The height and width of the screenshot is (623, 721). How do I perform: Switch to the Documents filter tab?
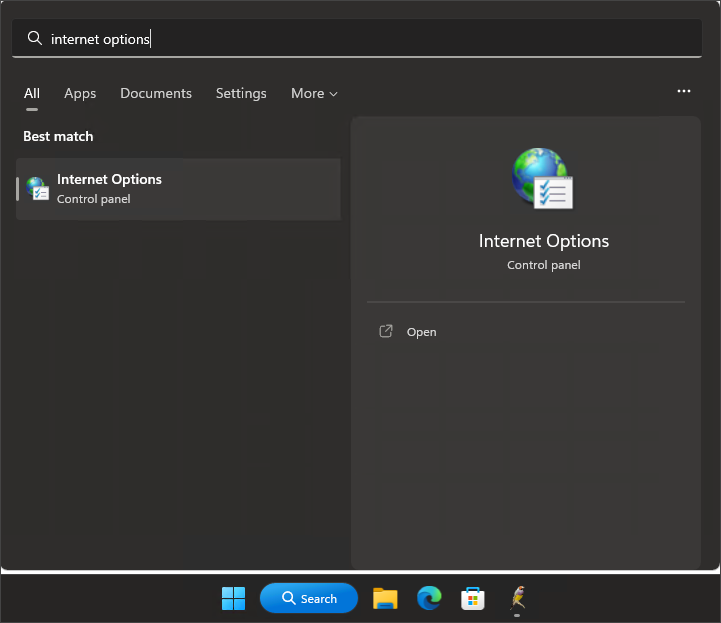(x=156, y=93)
